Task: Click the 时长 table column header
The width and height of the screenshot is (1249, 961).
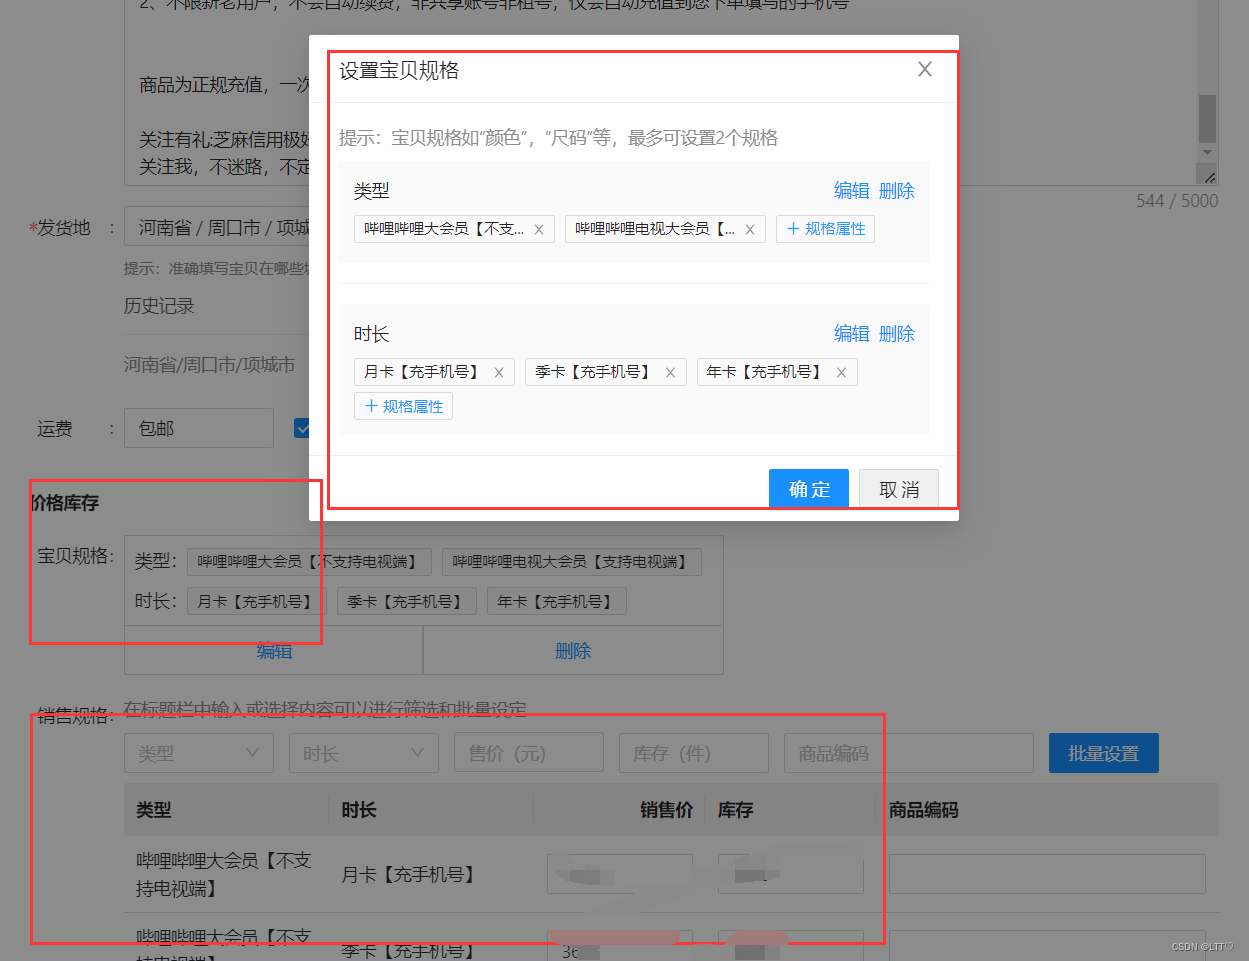Action: 359,810
